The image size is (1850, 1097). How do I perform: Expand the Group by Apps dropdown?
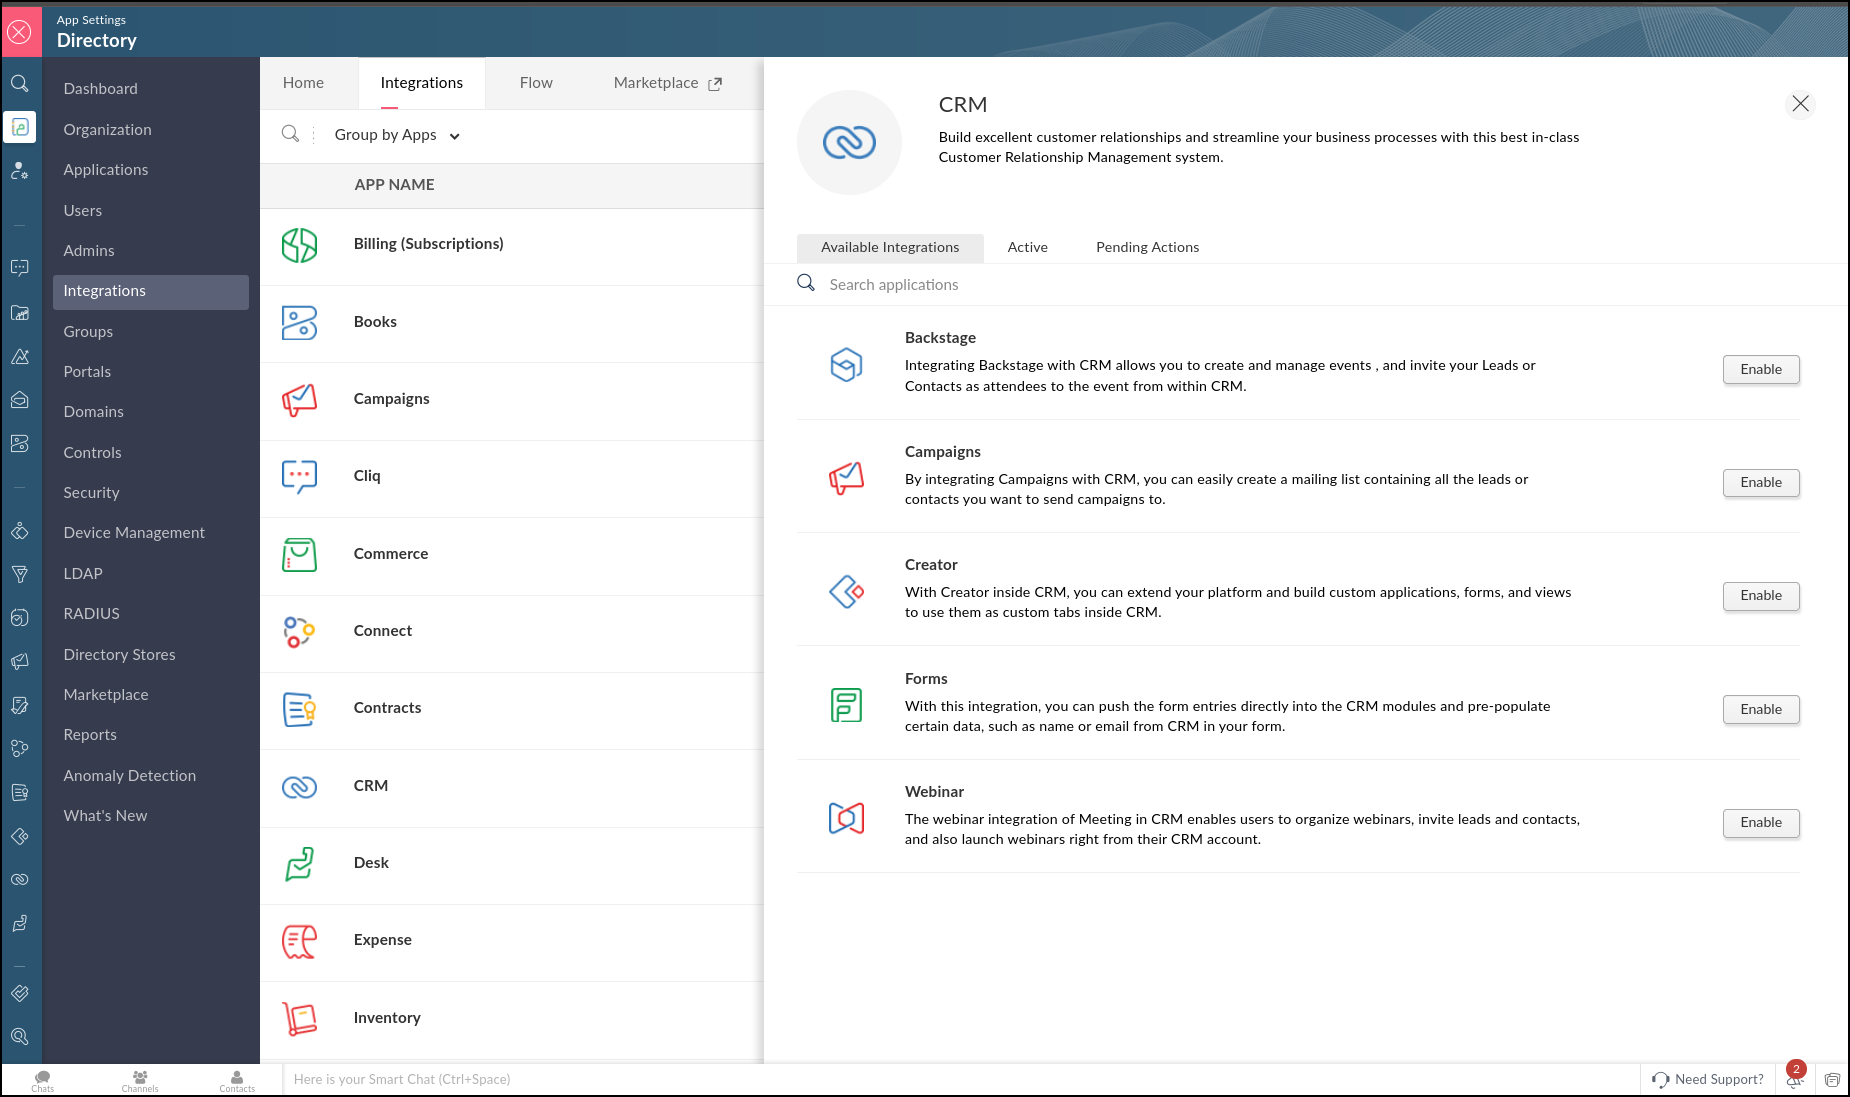tap(397, 135)
